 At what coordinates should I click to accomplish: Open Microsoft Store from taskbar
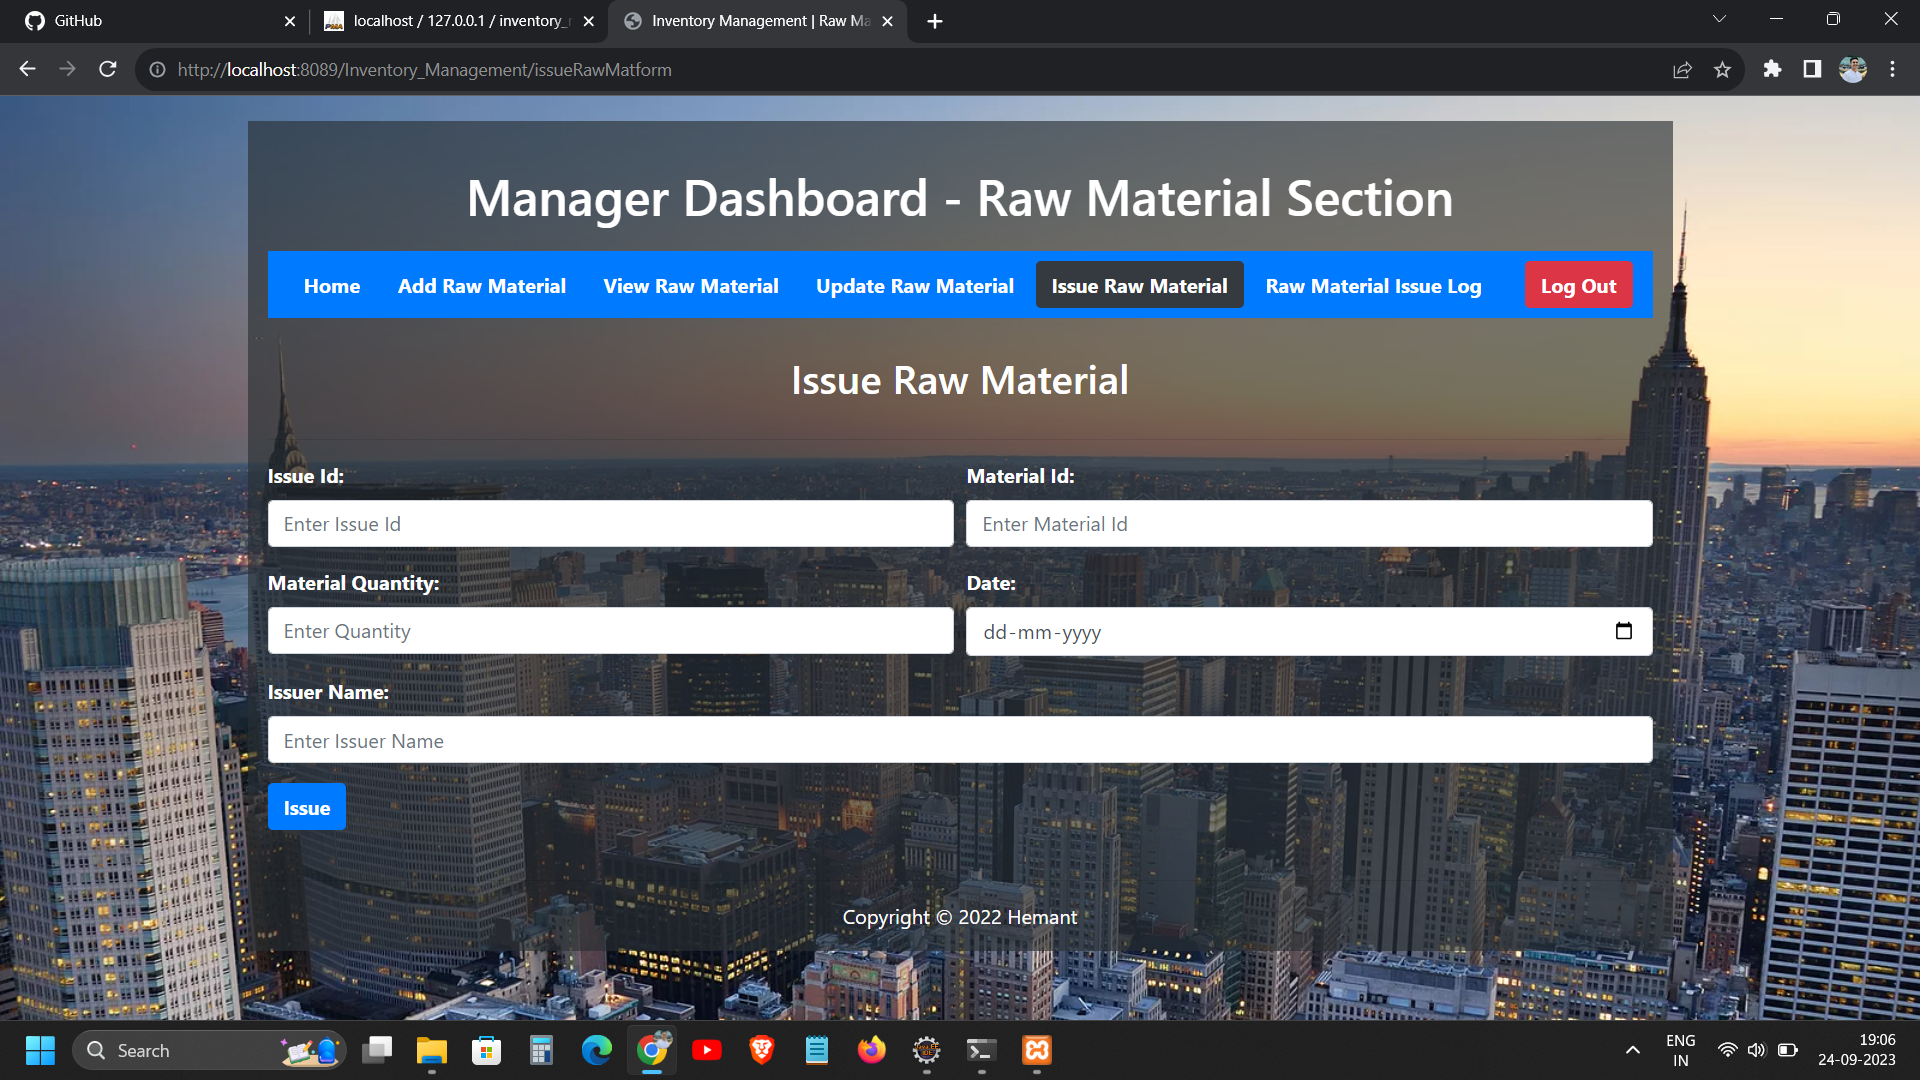click(487, 1050)
